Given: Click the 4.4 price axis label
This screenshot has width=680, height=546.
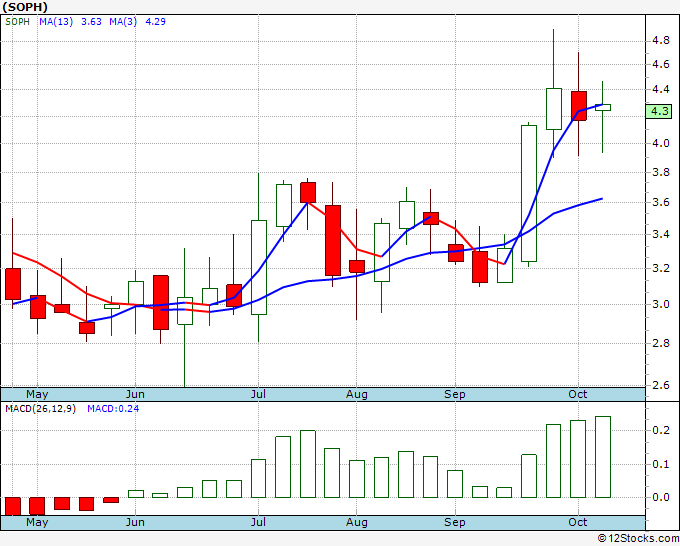Looking at the screenshot, I should (660, 90).
